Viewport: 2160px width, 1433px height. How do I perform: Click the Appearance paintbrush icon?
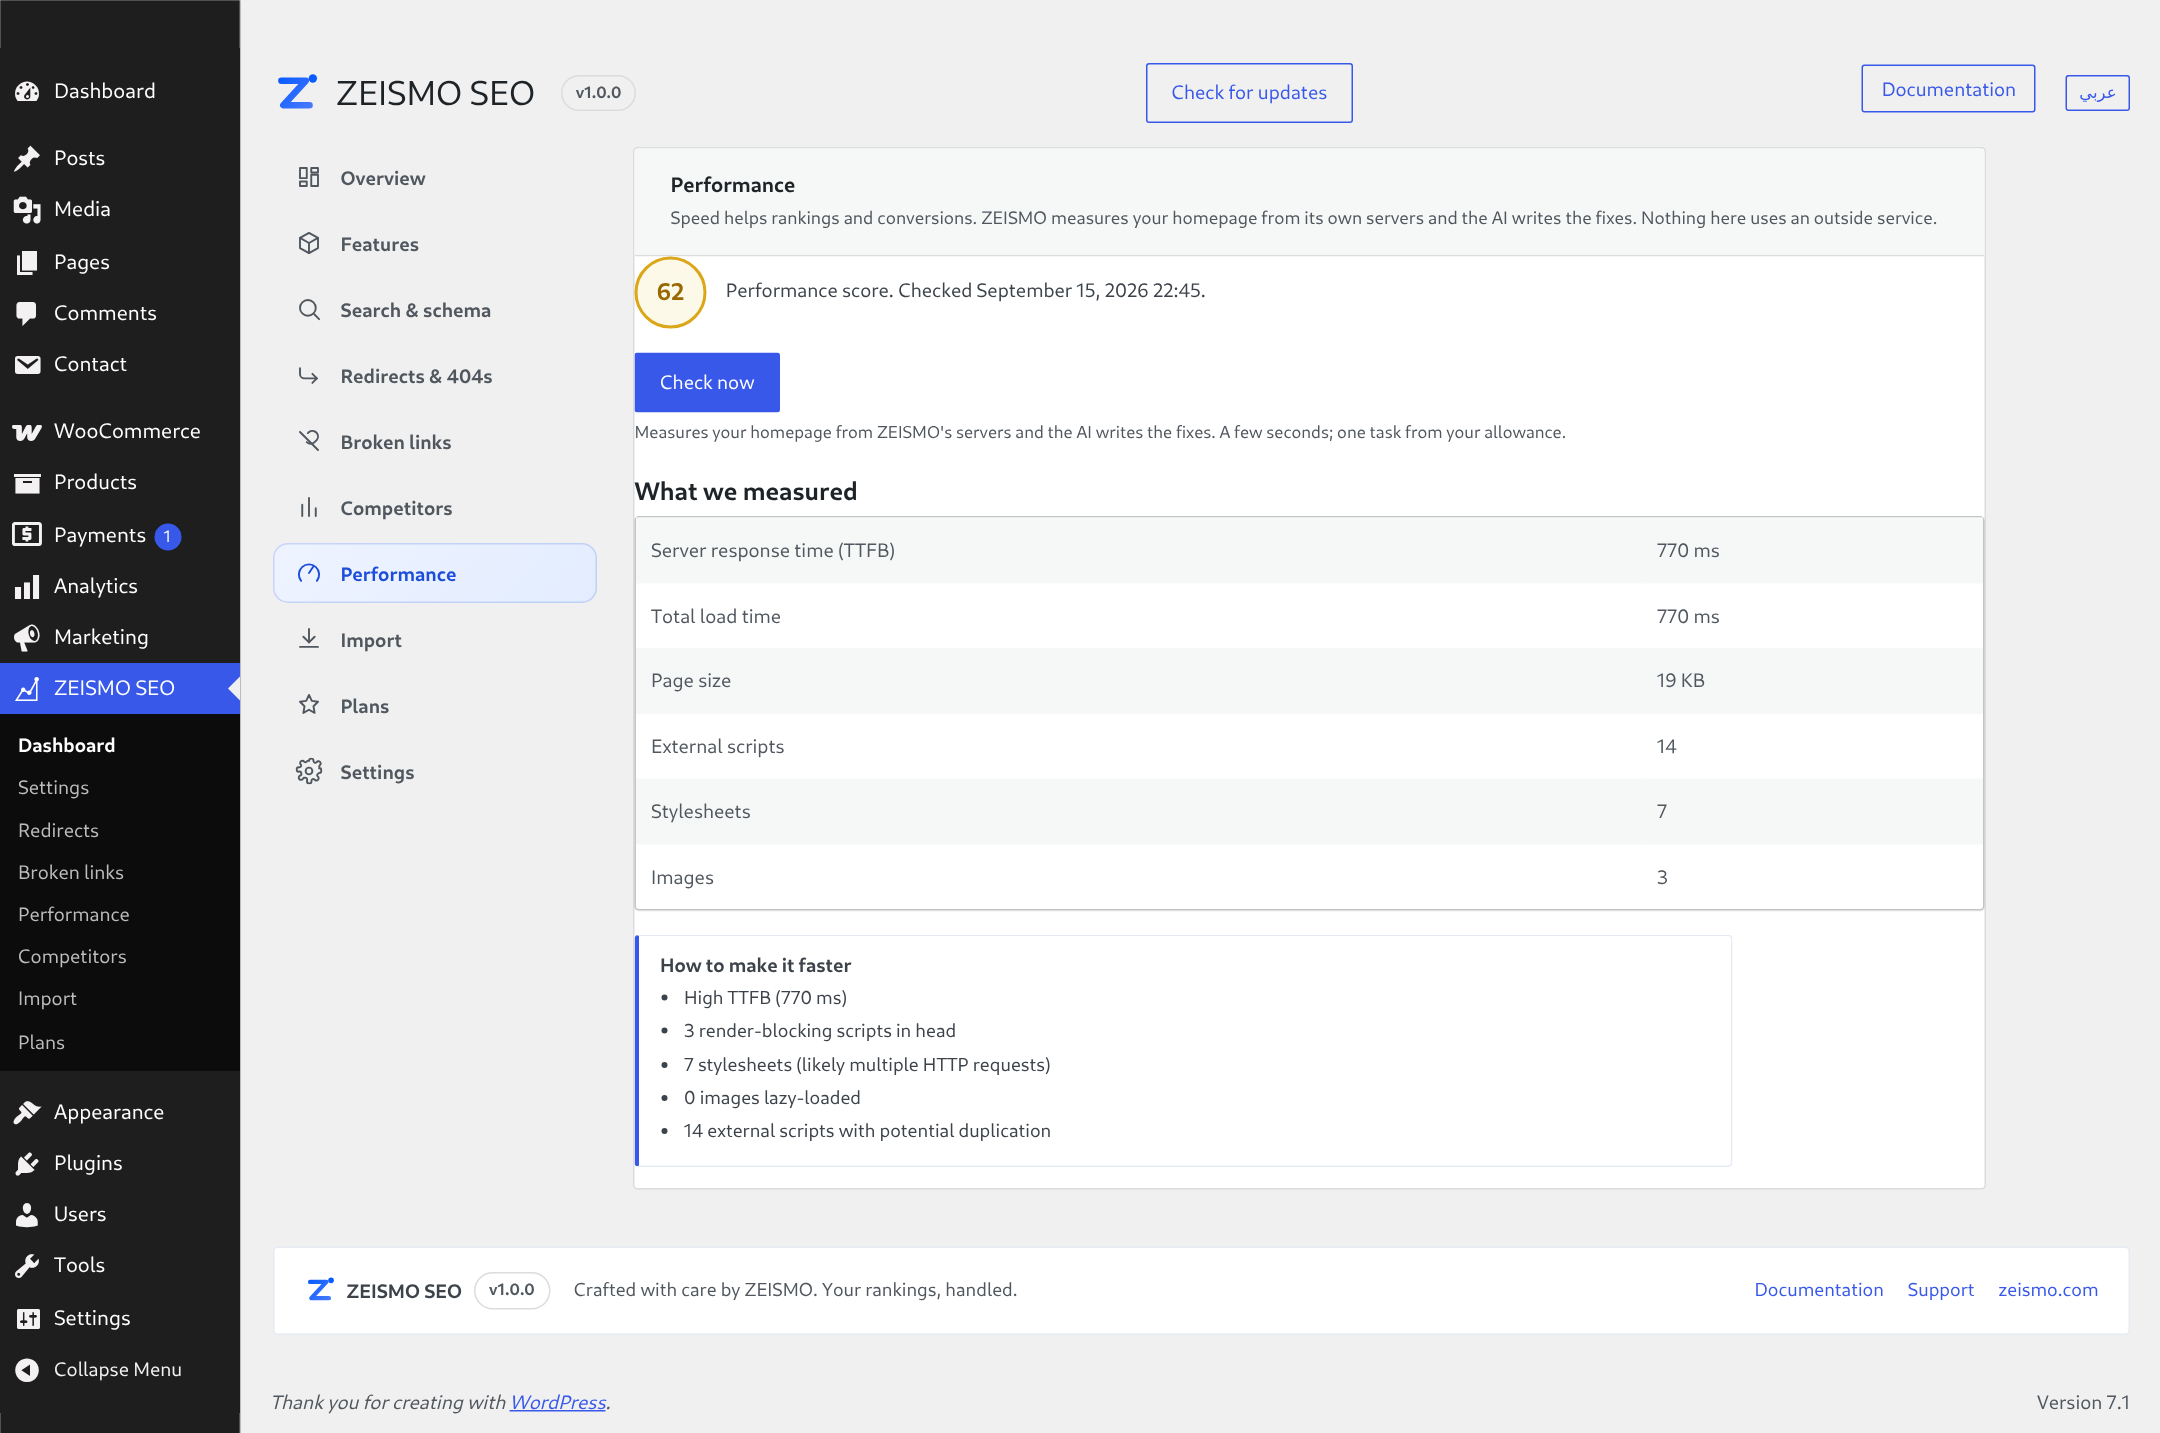pos(27,1112)
